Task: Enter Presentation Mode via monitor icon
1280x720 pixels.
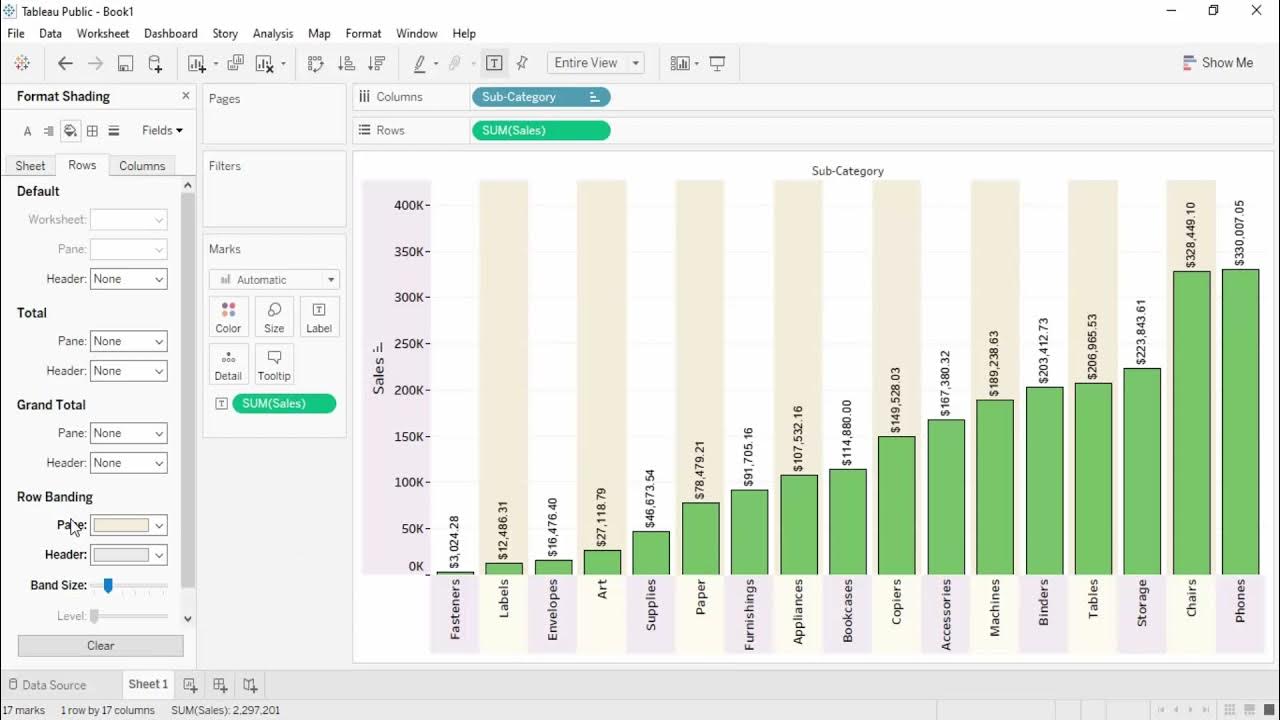Action: 717,63
